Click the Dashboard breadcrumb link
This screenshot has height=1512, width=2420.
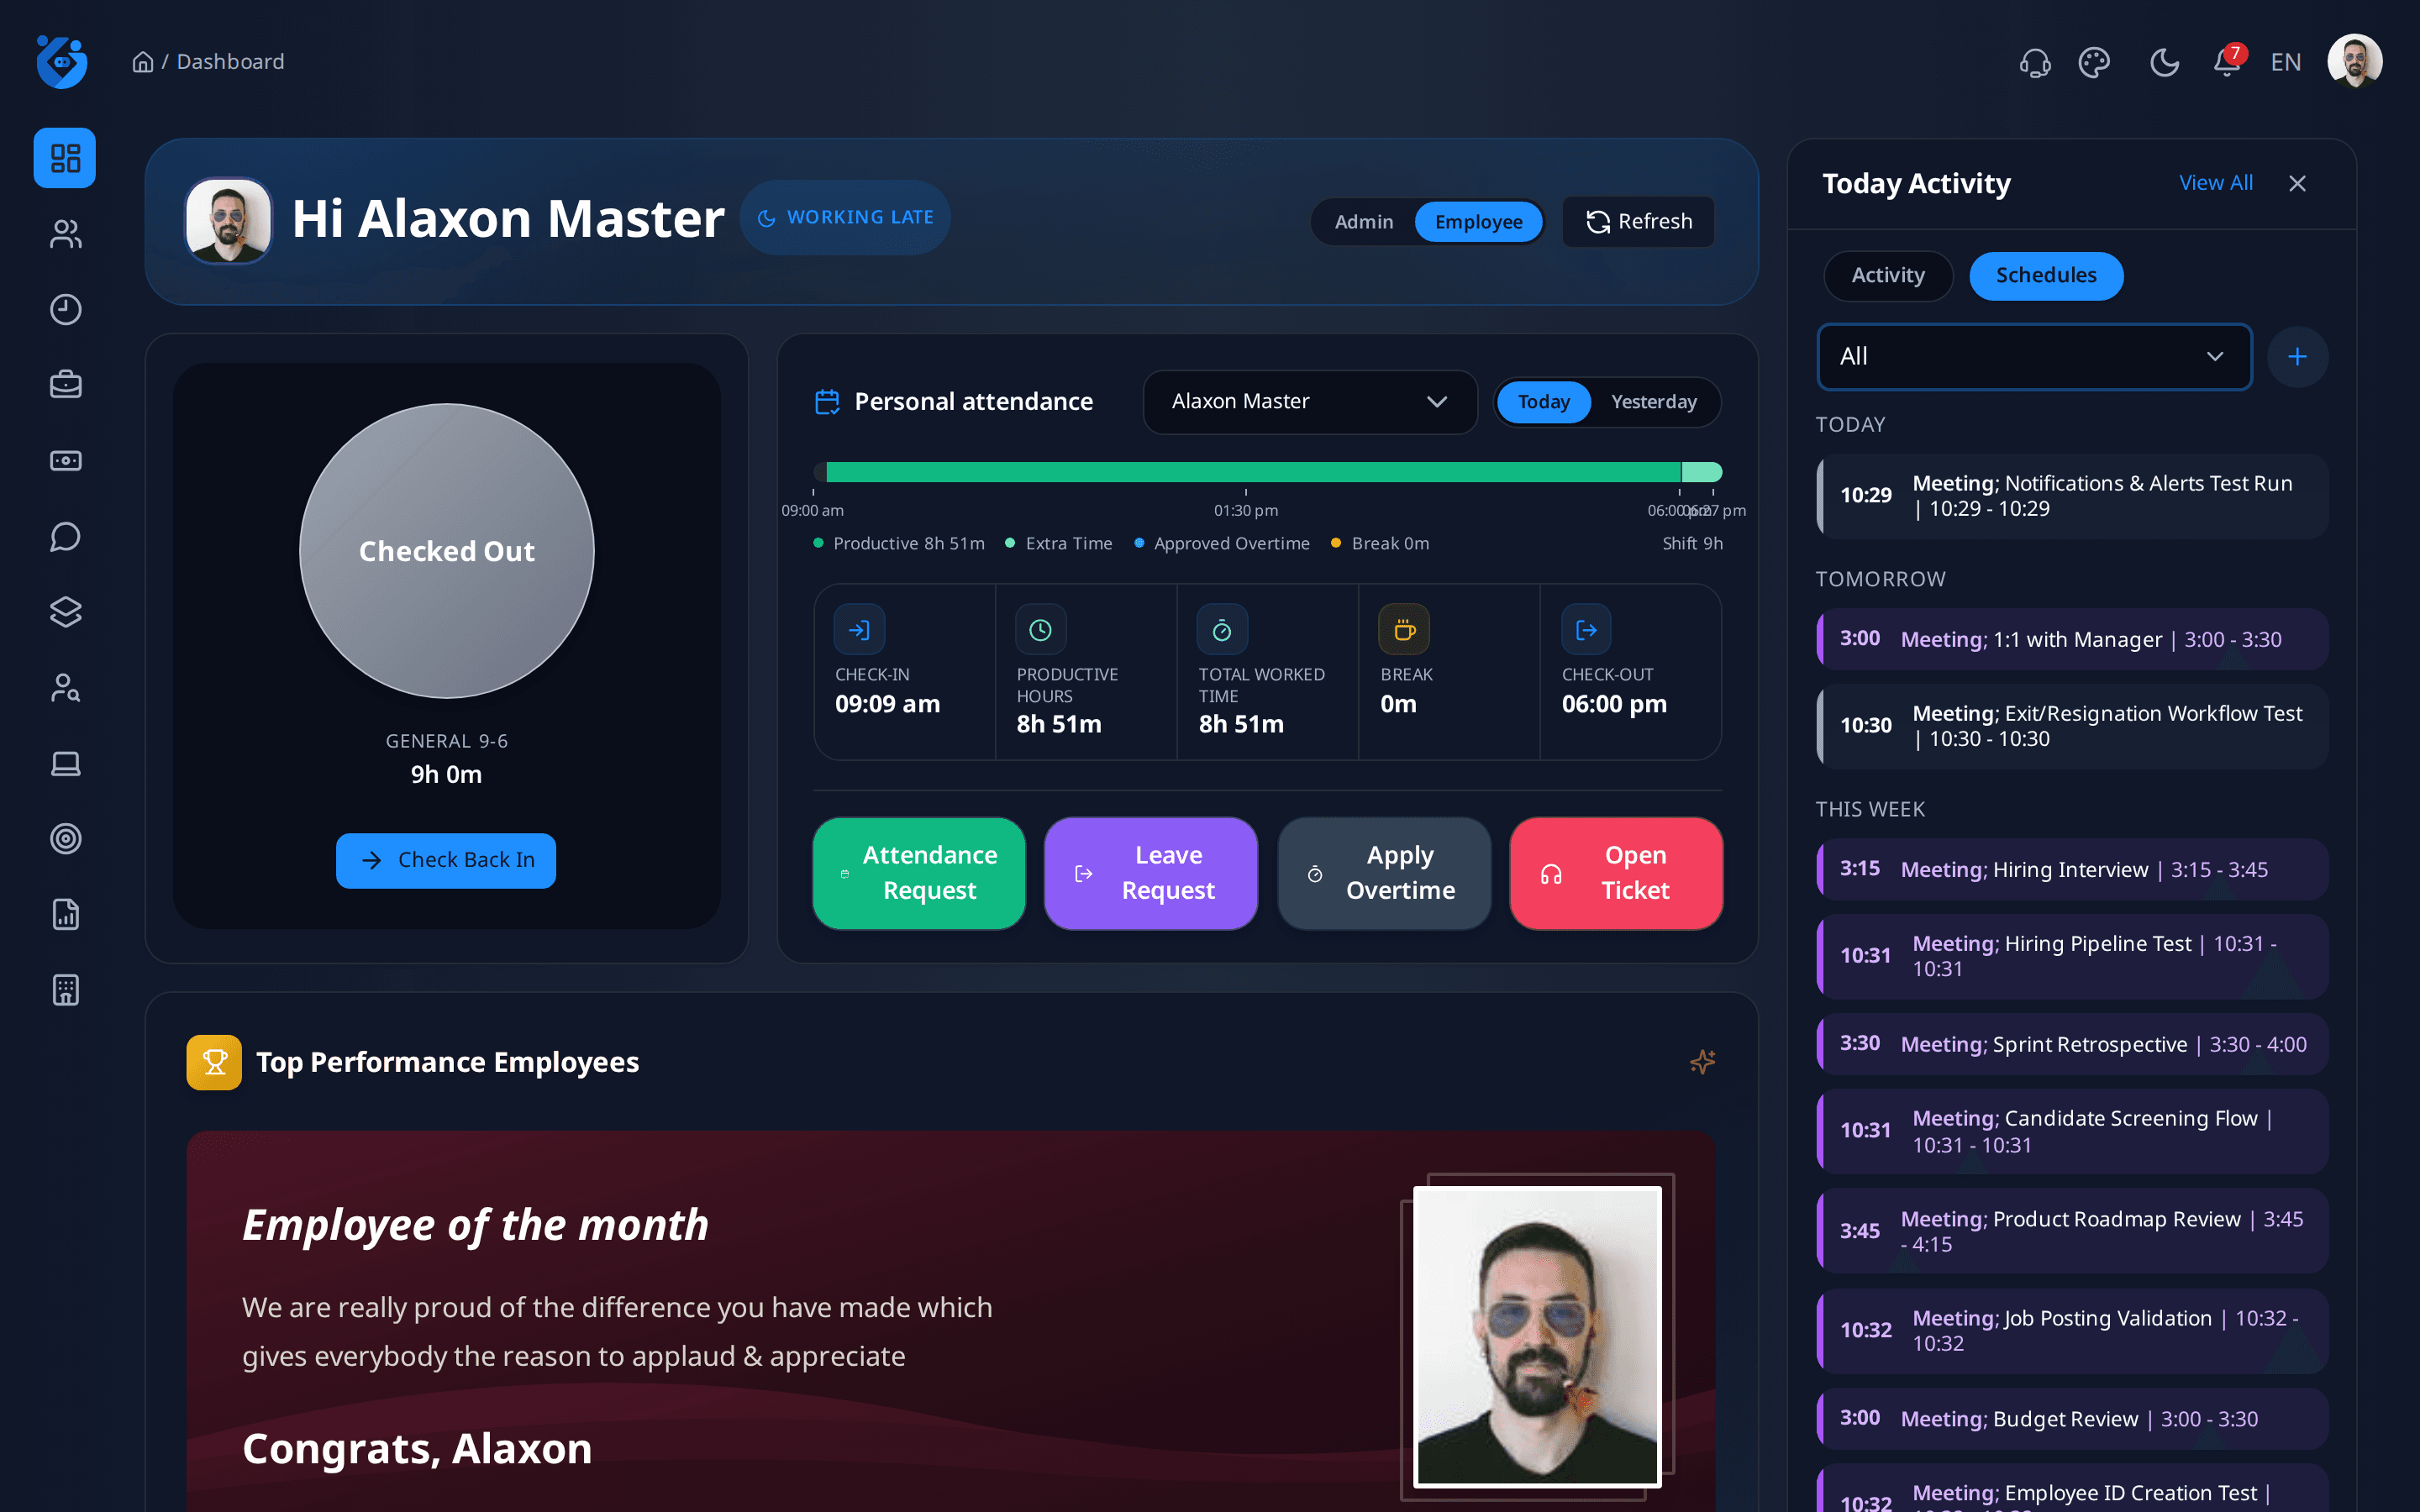click(x=230, y=62)
